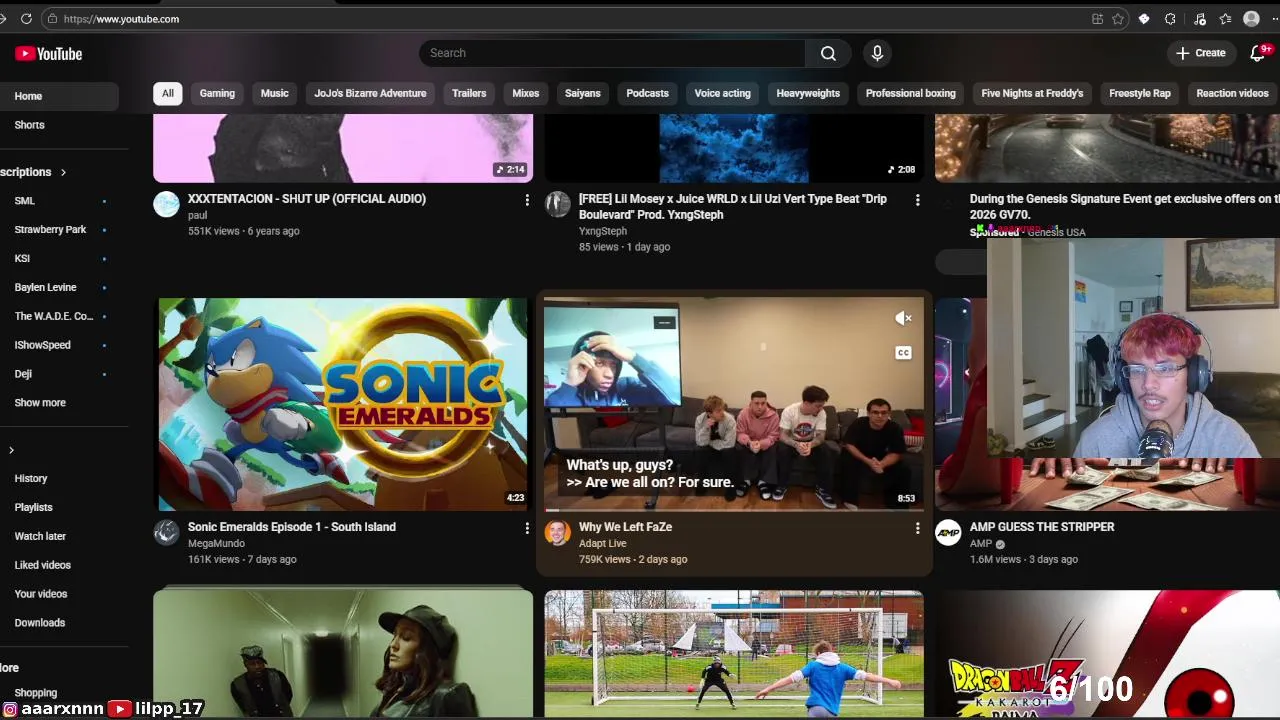Select the Reaction videos chip

(x=1232, y=93)
